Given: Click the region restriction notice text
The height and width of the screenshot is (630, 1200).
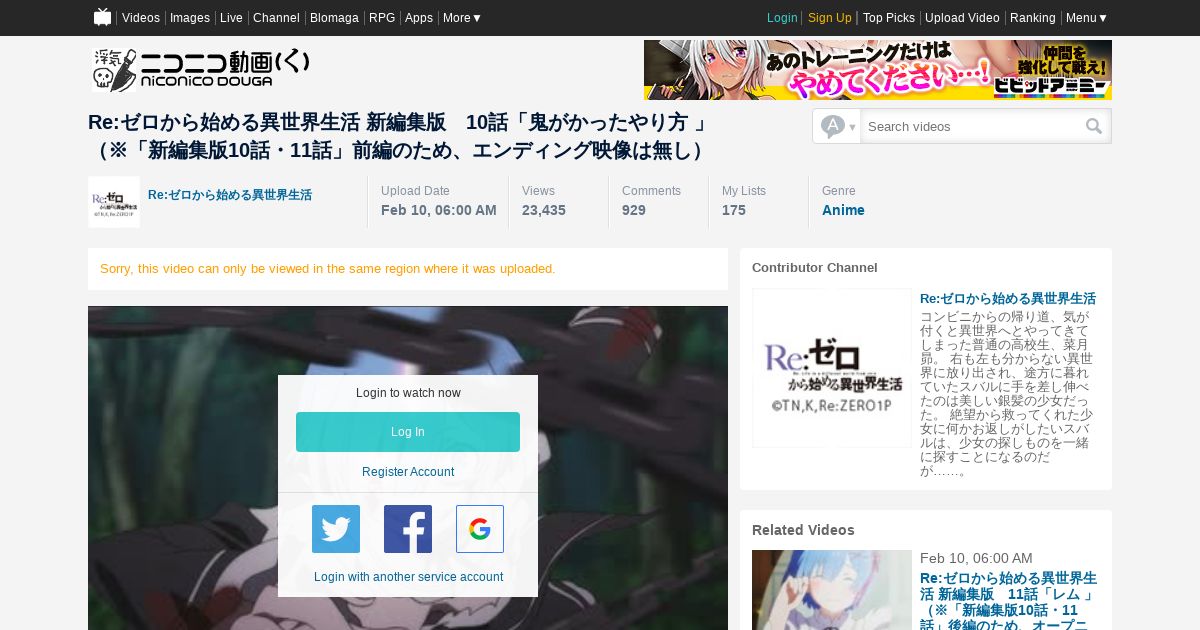Looking at the screenshot, I should pyautogui.click(x=328, y=269).
